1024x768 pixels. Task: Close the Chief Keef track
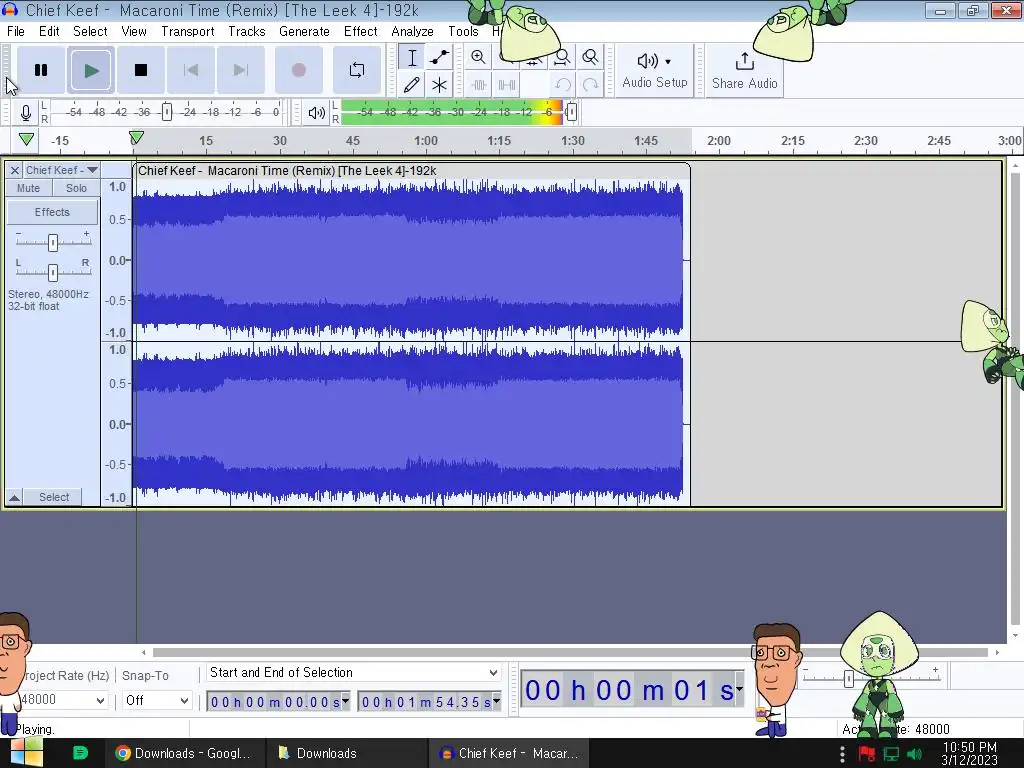point(14,170)
